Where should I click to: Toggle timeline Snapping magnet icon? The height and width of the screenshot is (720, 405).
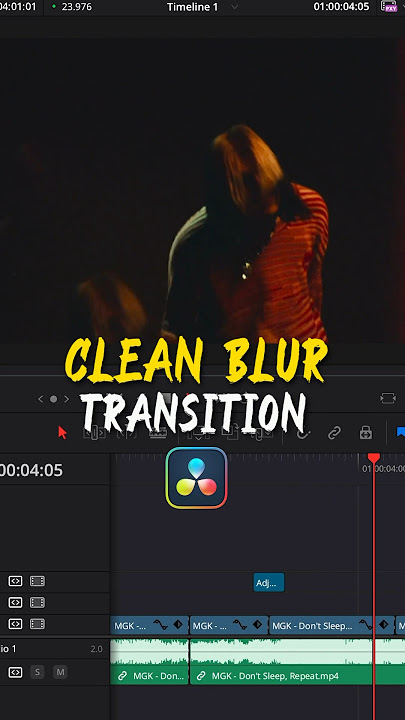tap(303, 433)
